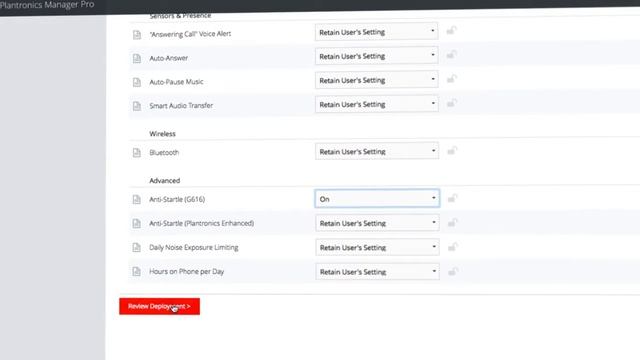Image resolution: width=640 pixels, height=360 pixels.
Task: Click the Auto-Pause Music label
Action: point(176,82)
